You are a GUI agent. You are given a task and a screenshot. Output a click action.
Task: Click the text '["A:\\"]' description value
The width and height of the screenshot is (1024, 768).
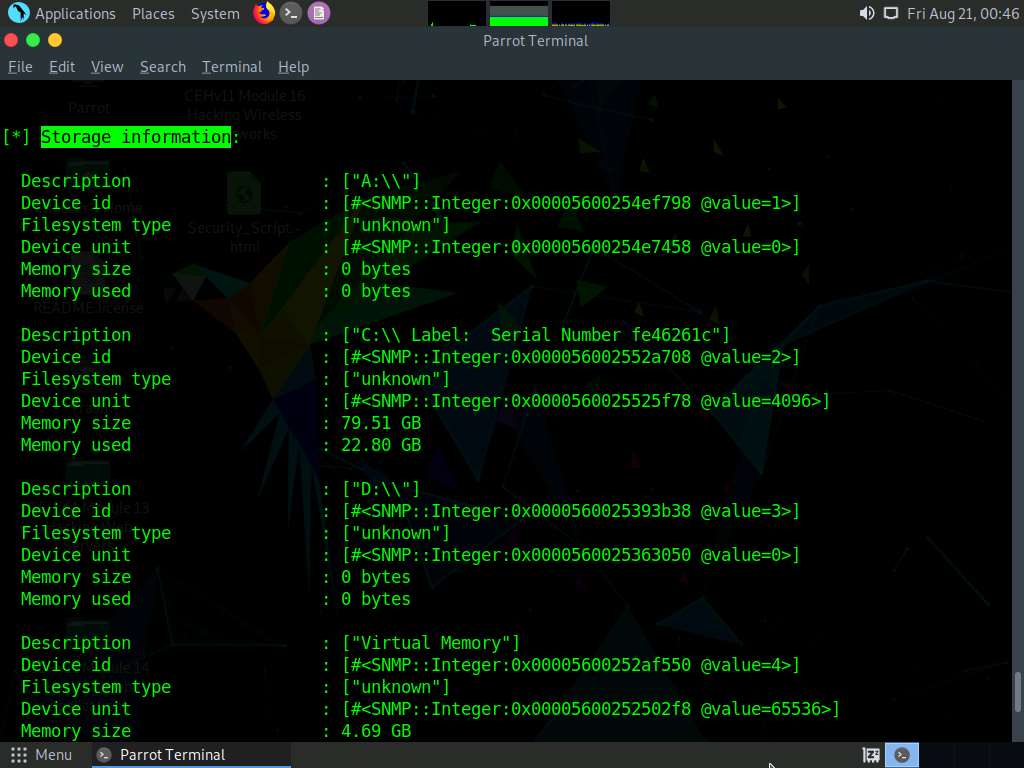[x=381, y=181]
